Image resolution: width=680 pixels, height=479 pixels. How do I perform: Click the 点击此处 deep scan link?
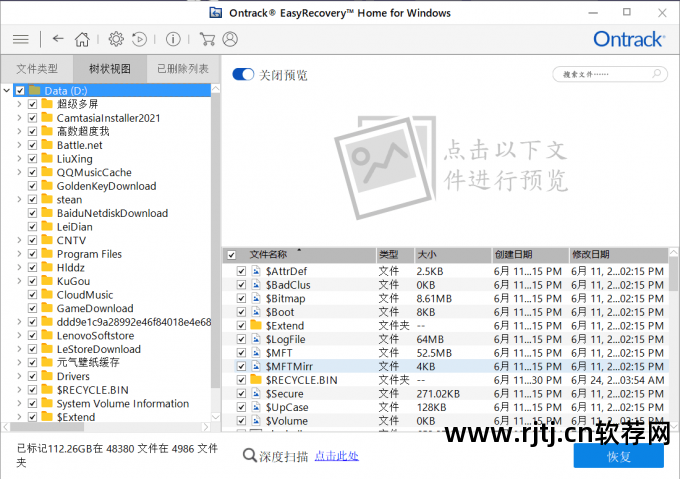point(337,456)
